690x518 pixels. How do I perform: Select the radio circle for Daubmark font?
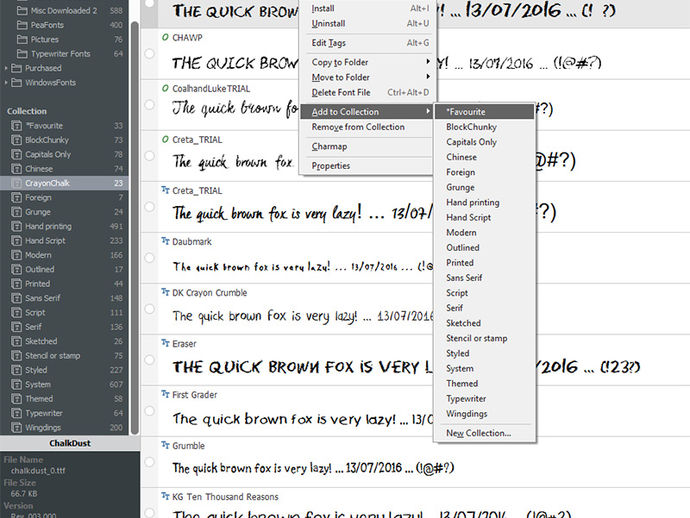[x=149, y=257]
